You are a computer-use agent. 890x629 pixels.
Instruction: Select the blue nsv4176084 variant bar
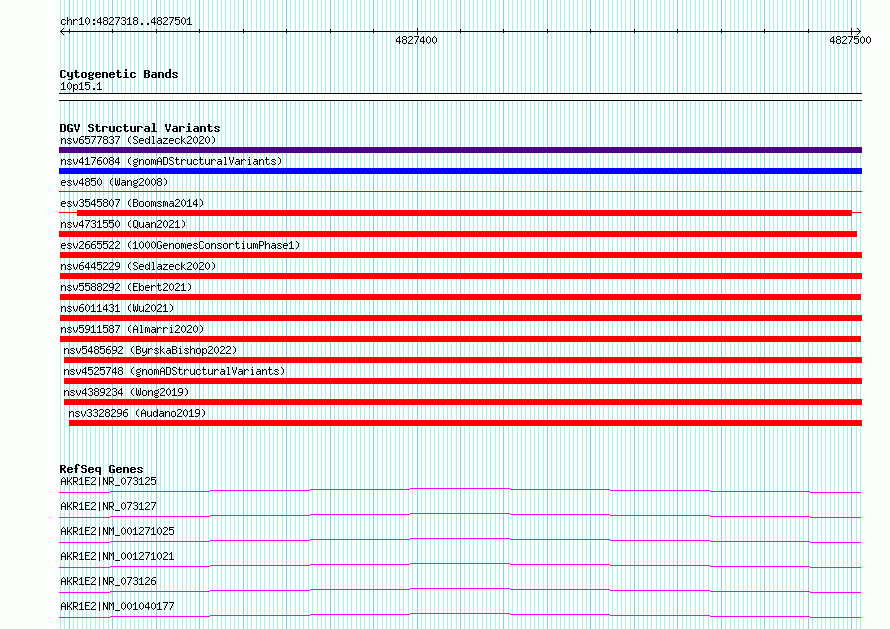[x=460, y=171]
